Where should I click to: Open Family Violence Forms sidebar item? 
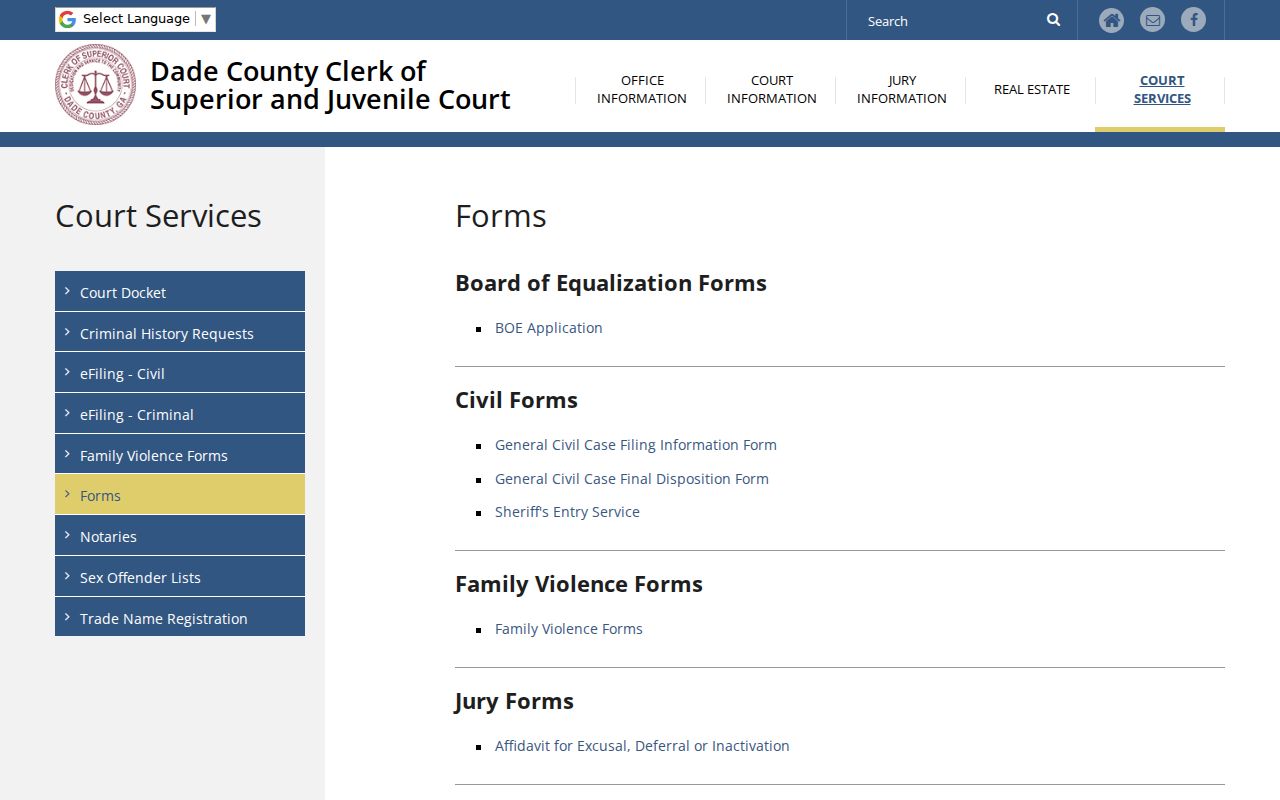click(180, 454)
